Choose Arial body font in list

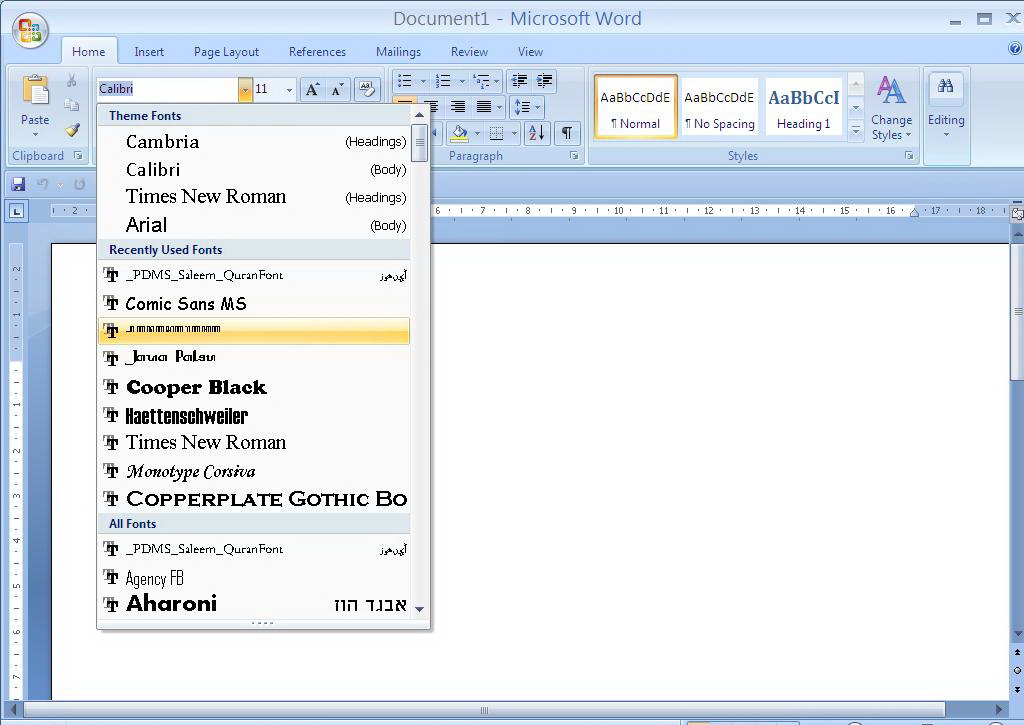point(254,225)
